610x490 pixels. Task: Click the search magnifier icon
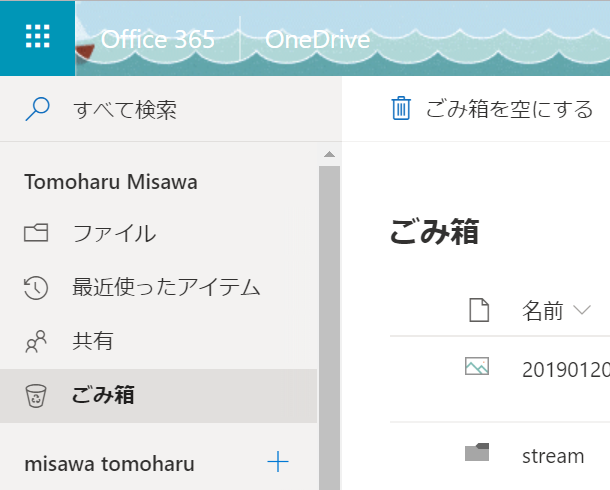tap(37, 109)
